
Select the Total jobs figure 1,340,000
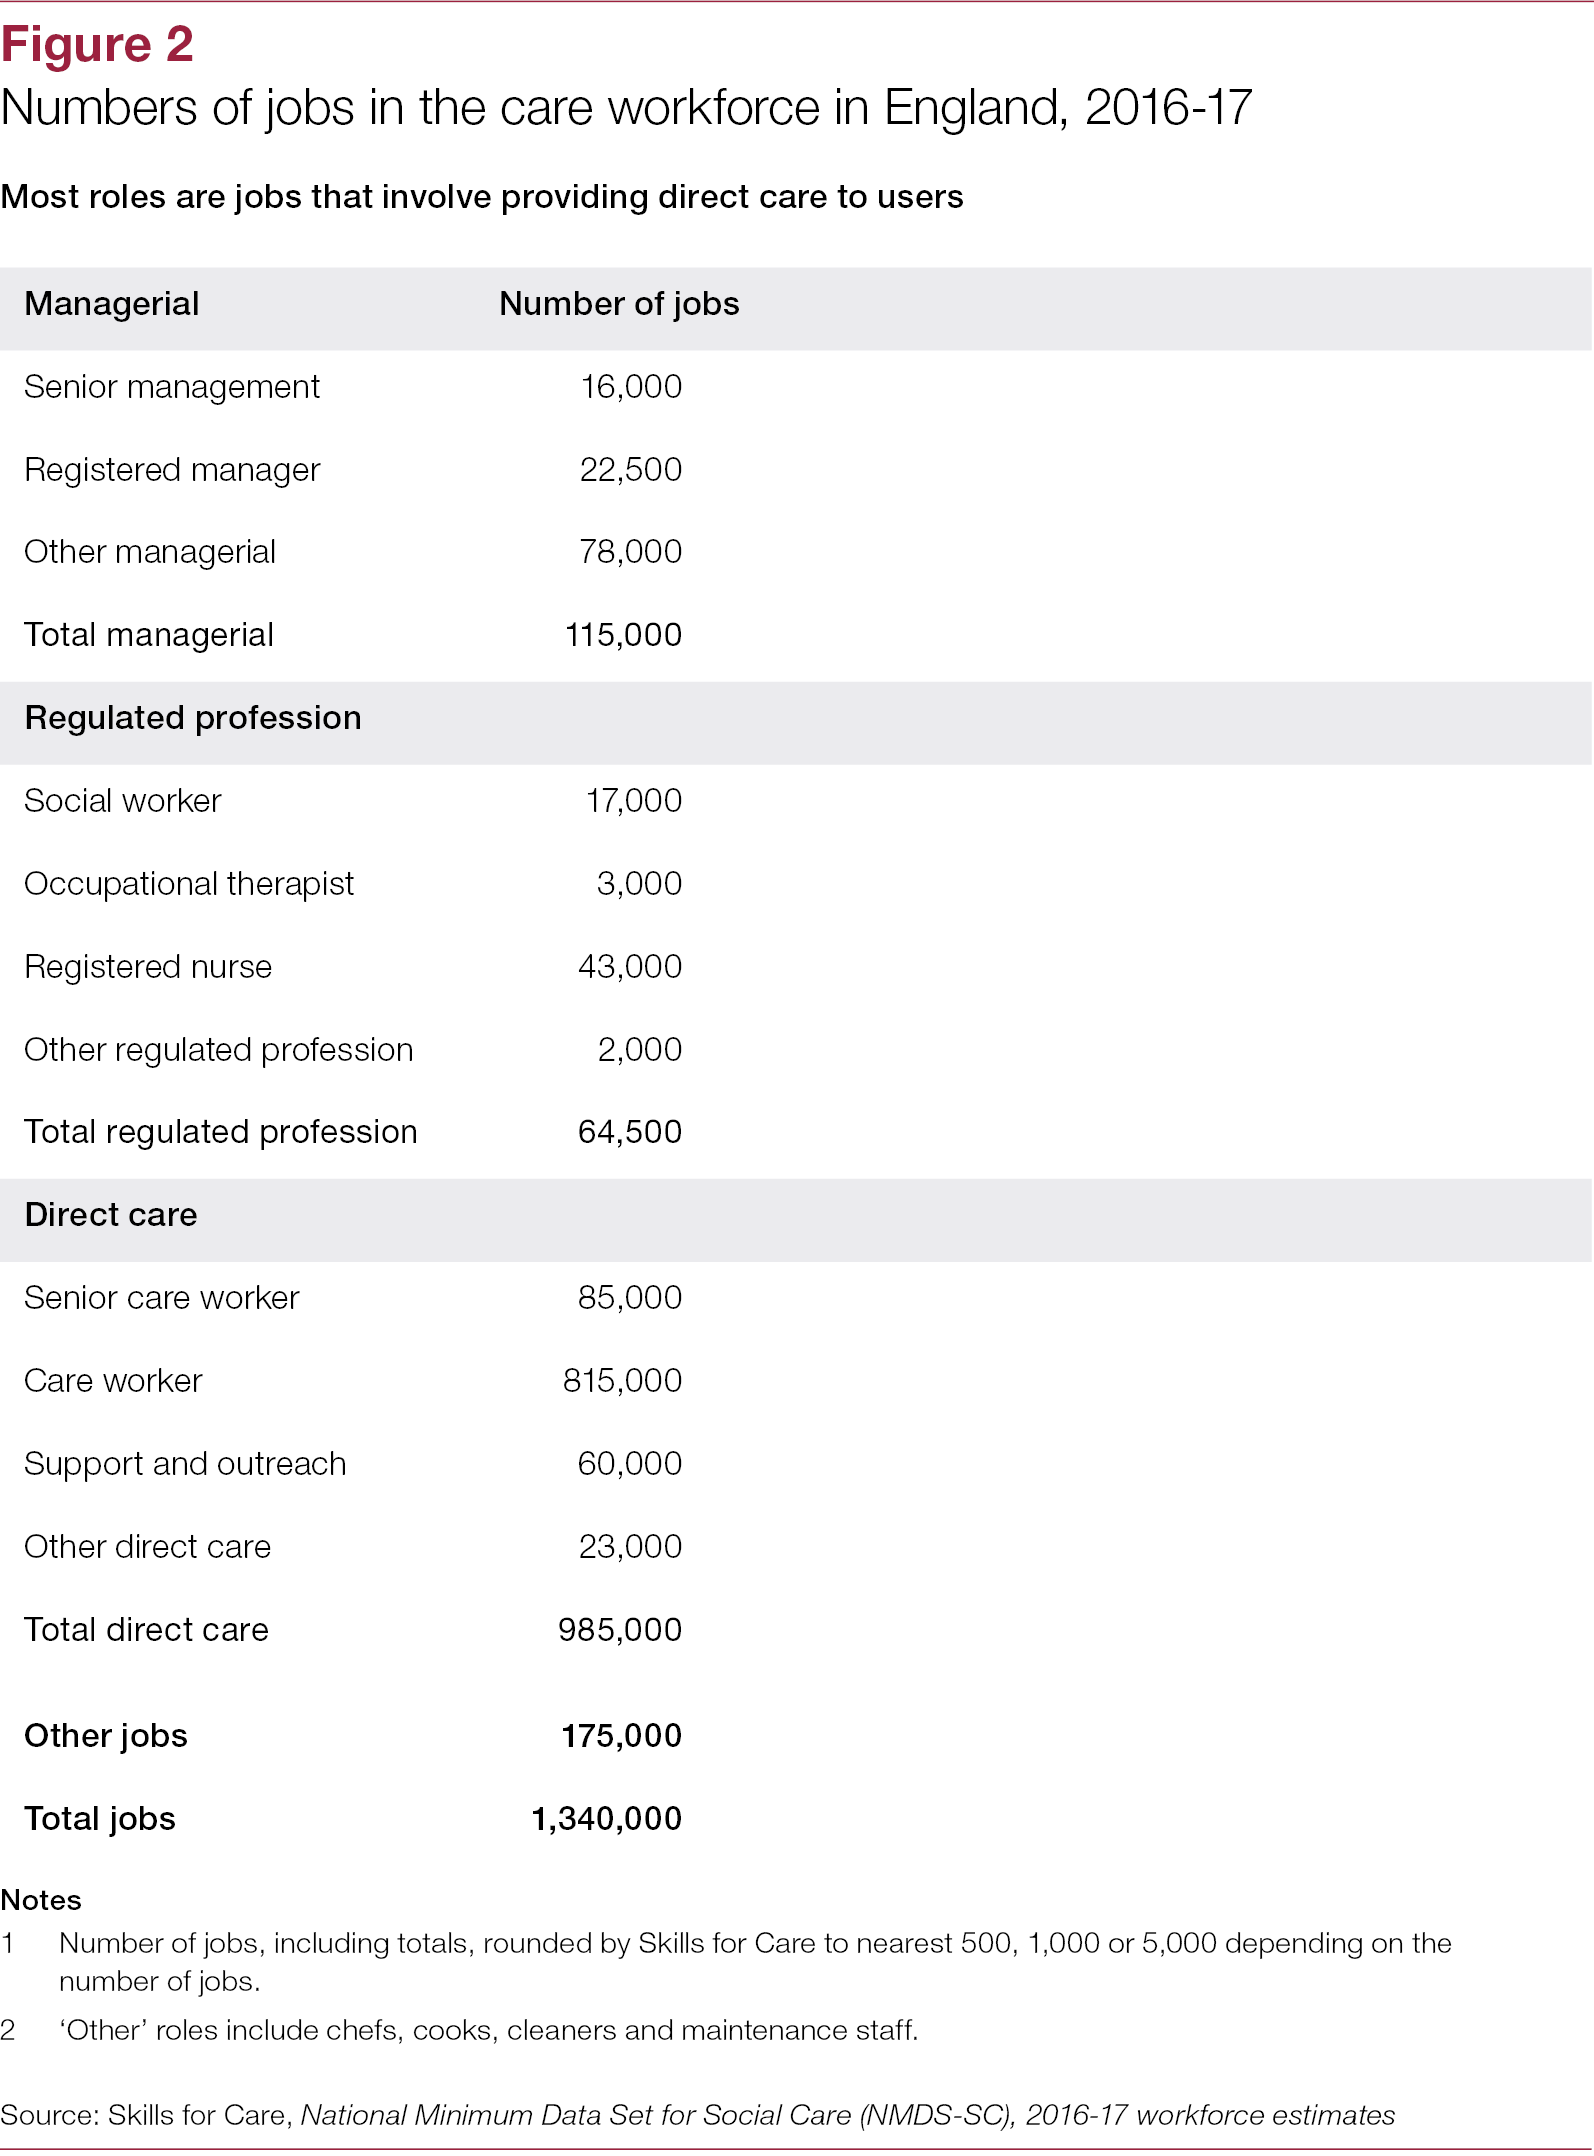(607, 1819)
